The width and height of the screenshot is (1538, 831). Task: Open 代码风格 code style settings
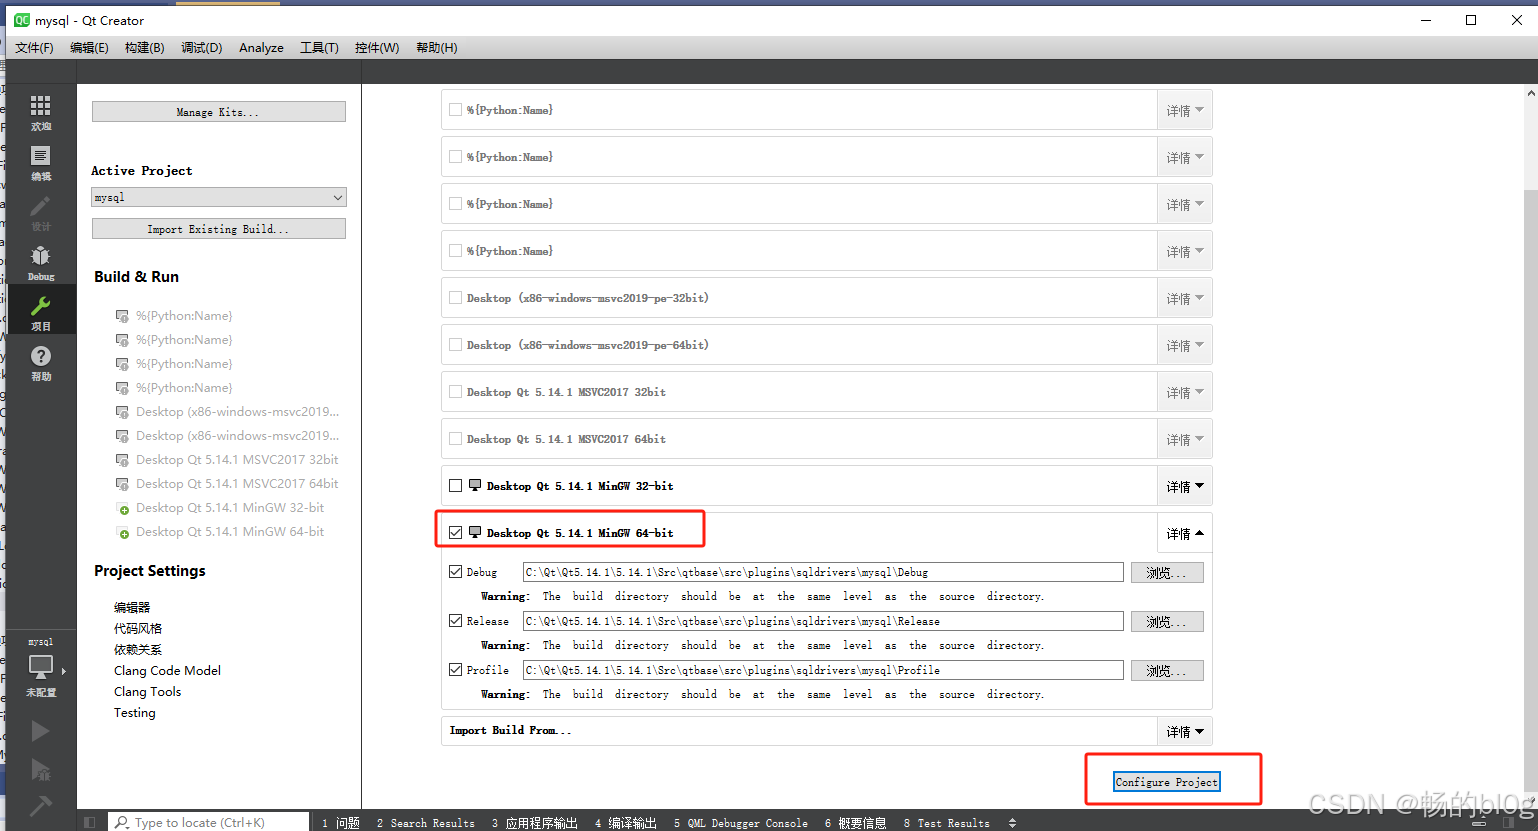coord(138,629)
